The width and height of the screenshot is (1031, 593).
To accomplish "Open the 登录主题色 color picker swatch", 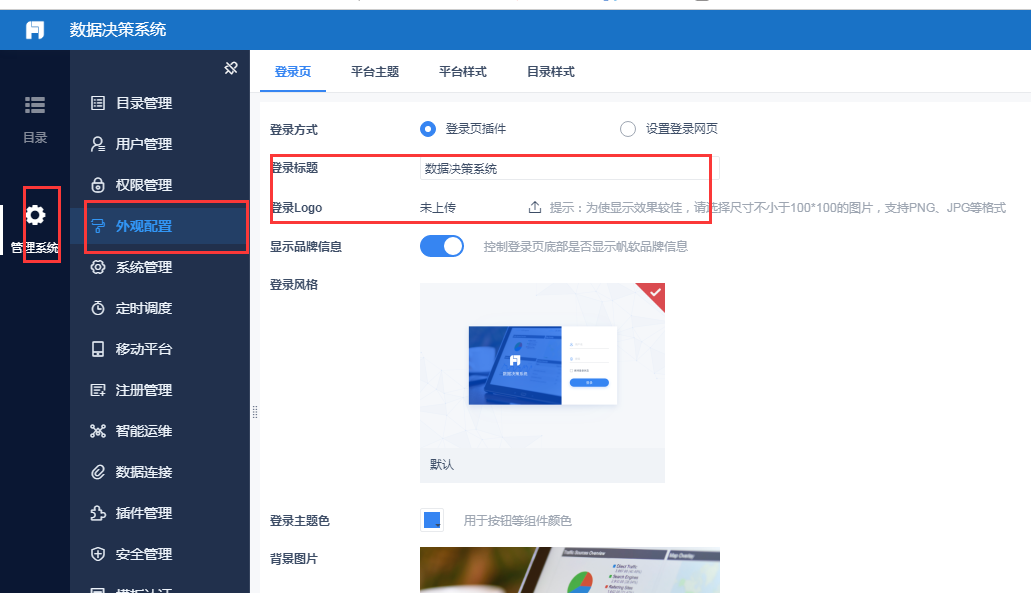I will coord(432,521).
